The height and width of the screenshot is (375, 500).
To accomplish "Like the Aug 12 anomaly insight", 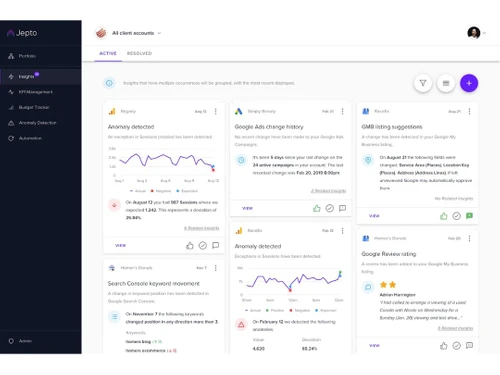I will 190,246.
